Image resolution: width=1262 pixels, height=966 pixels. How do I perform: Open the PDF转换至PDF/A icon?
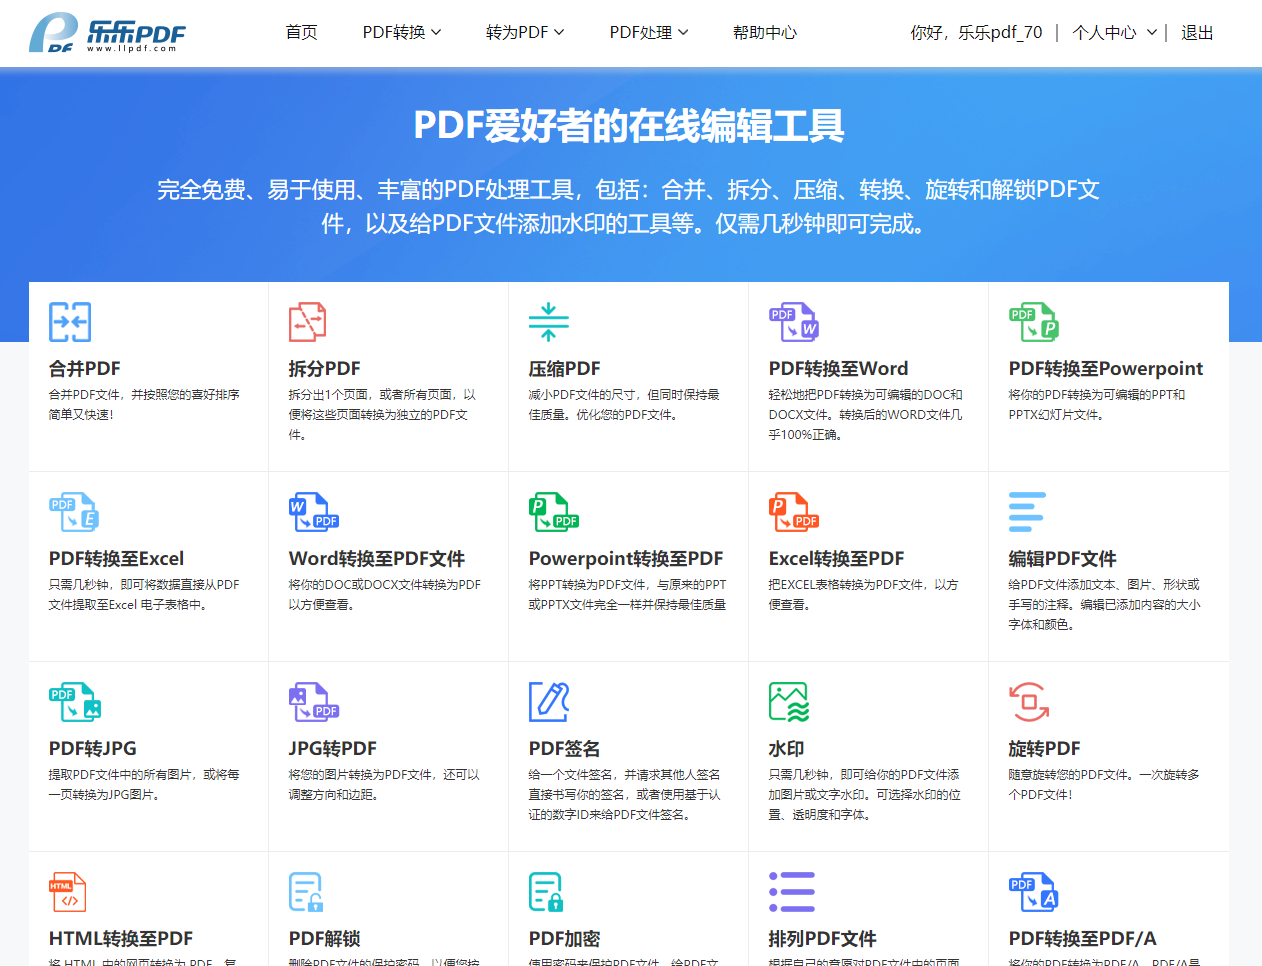[x=1034, y=892]
